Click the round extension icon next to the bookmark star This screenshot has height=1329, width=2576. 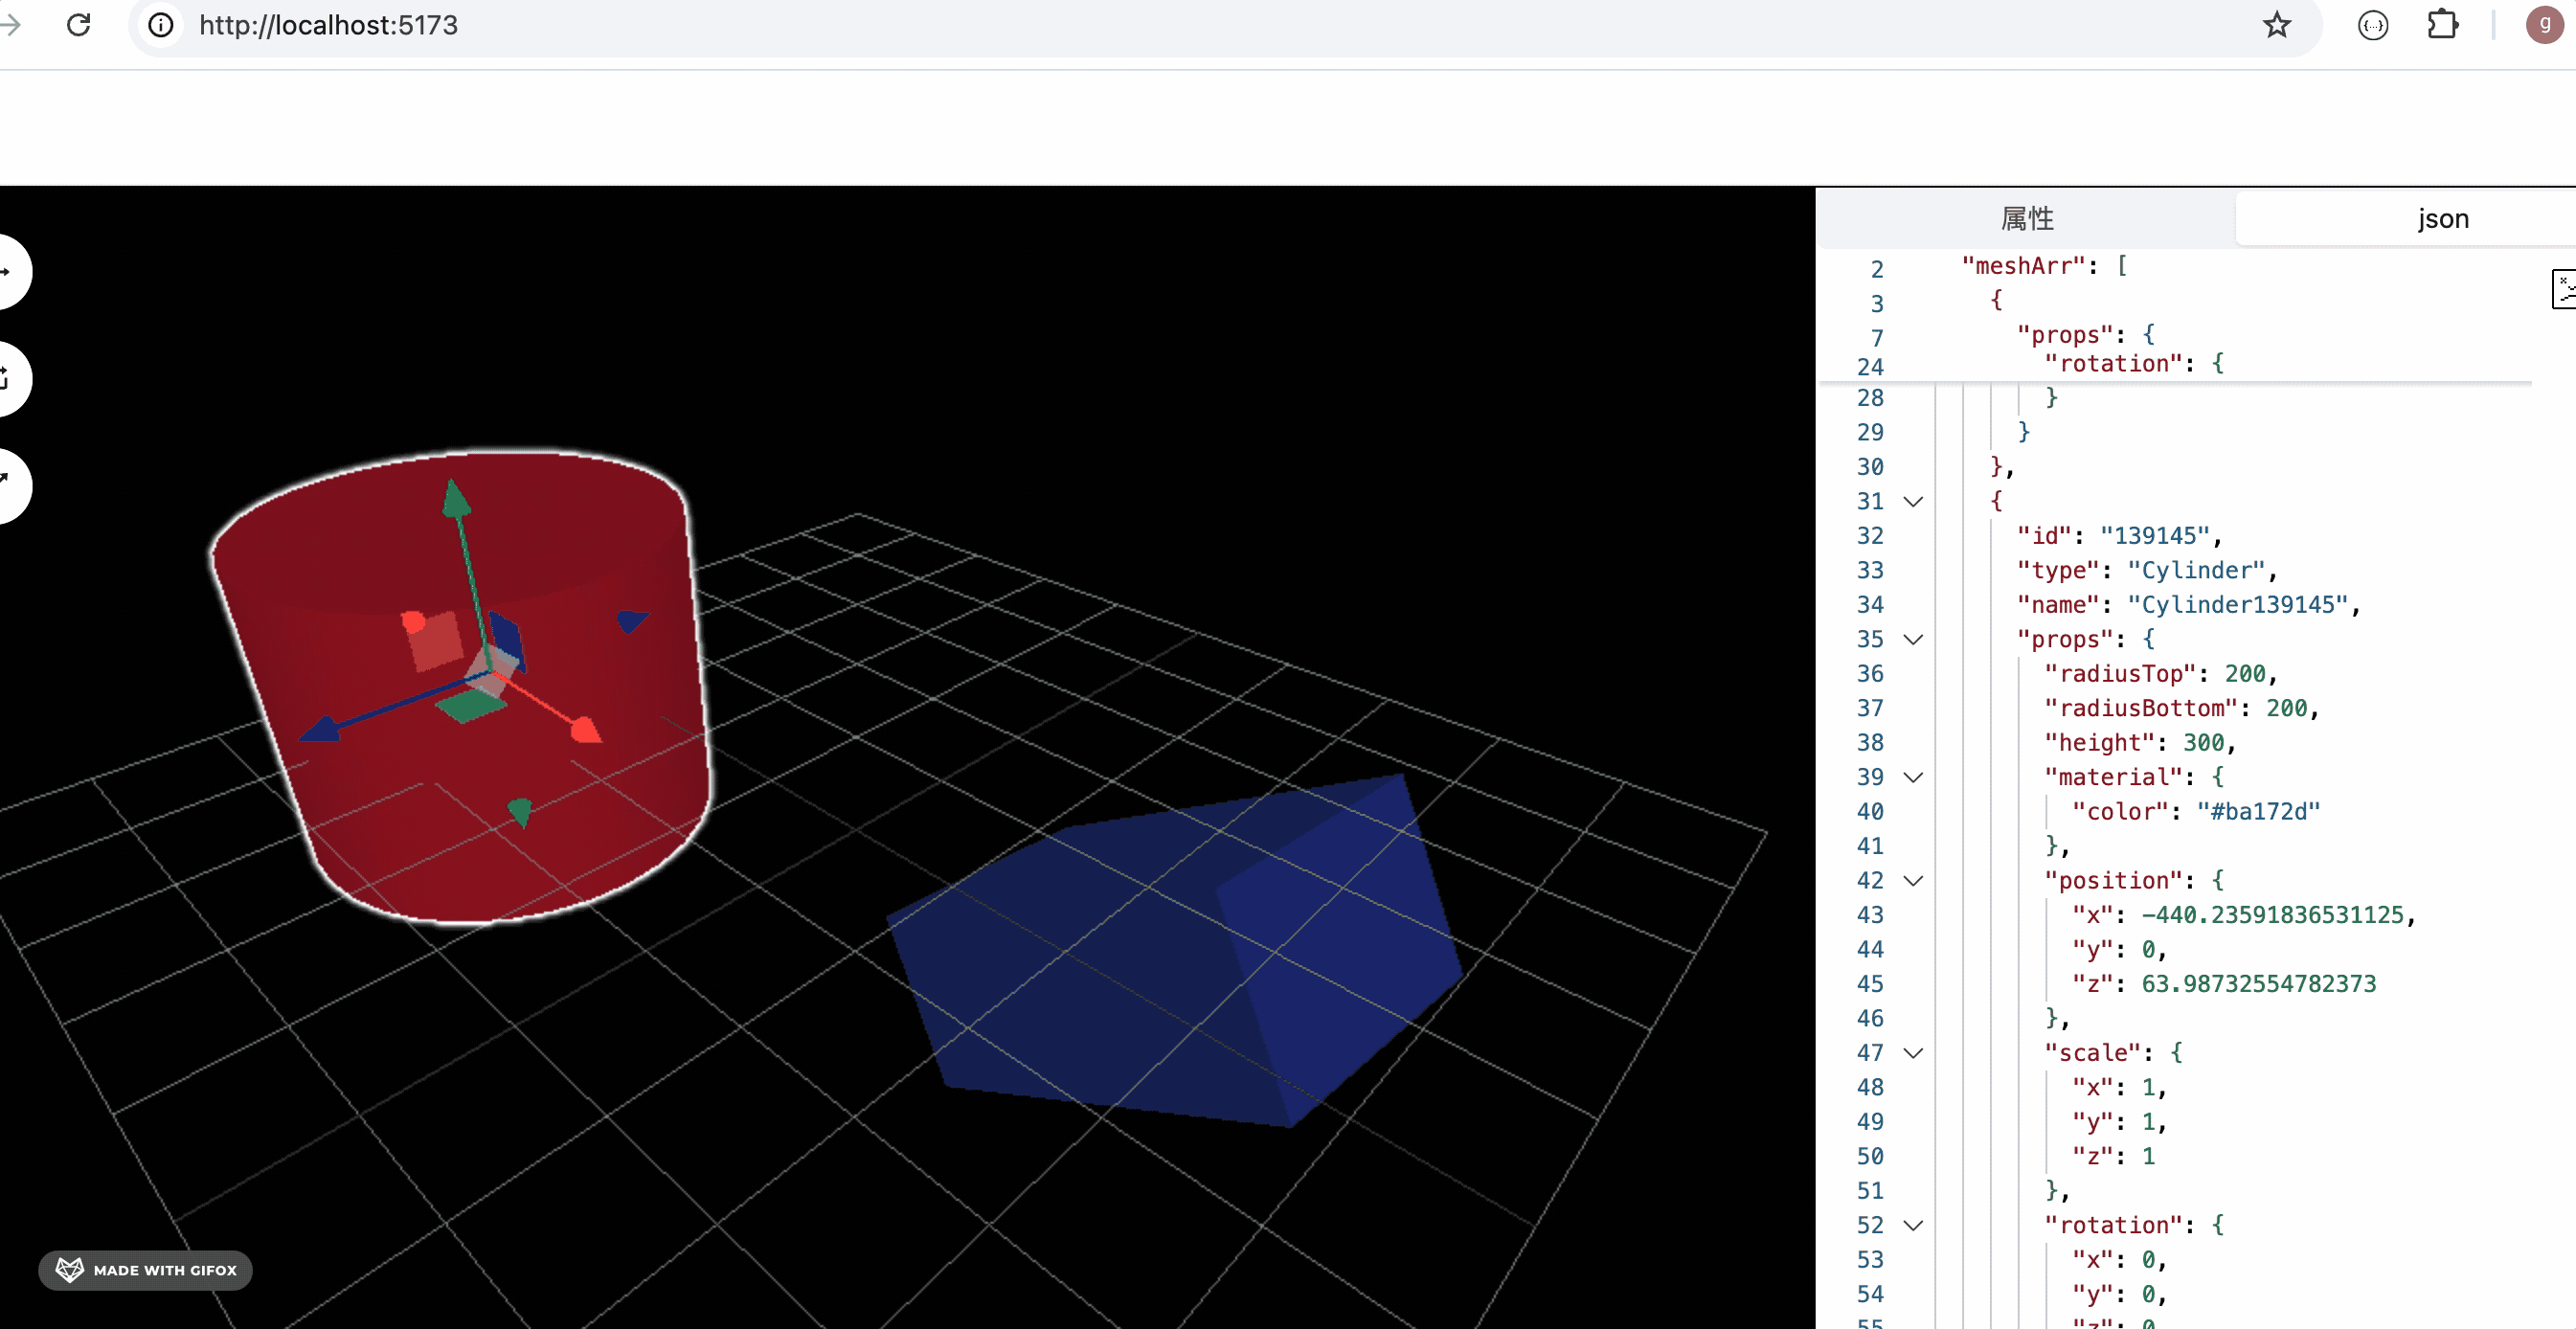[2373, 25]
